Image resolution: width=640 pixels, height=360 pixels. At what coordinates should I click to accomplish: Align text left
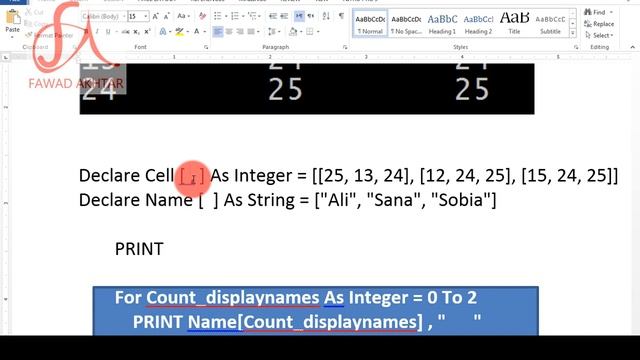pos(218,31)
